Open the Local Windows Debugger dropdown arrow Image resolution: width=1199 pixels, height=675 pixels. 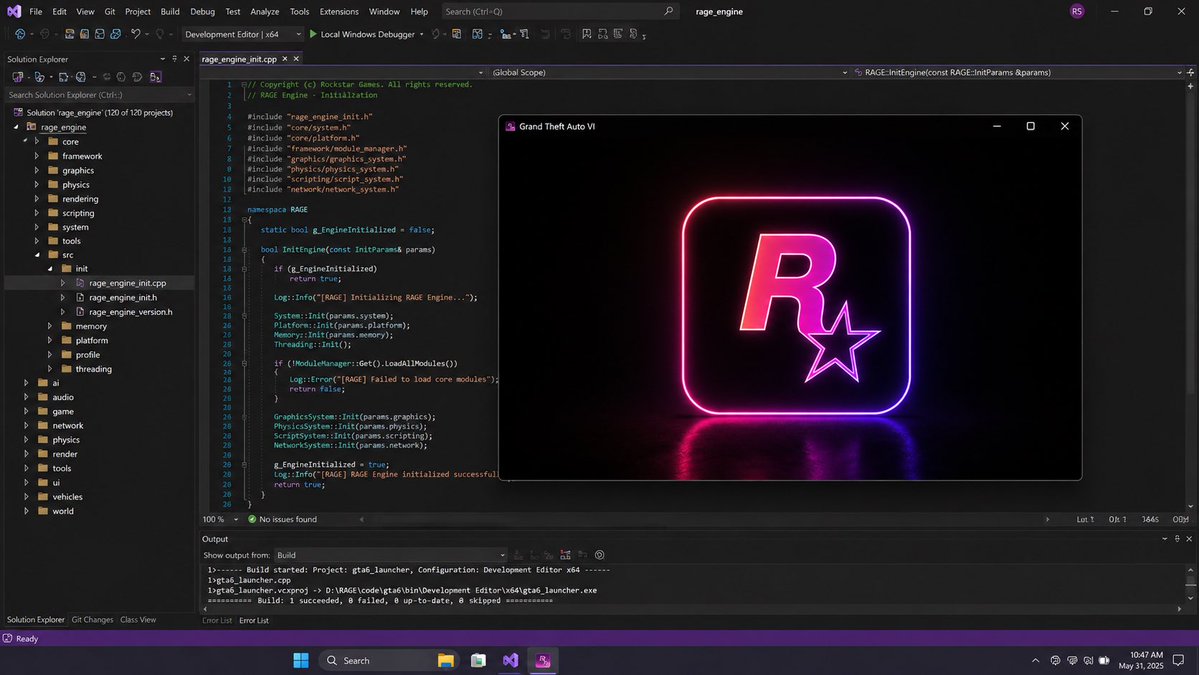421,34
